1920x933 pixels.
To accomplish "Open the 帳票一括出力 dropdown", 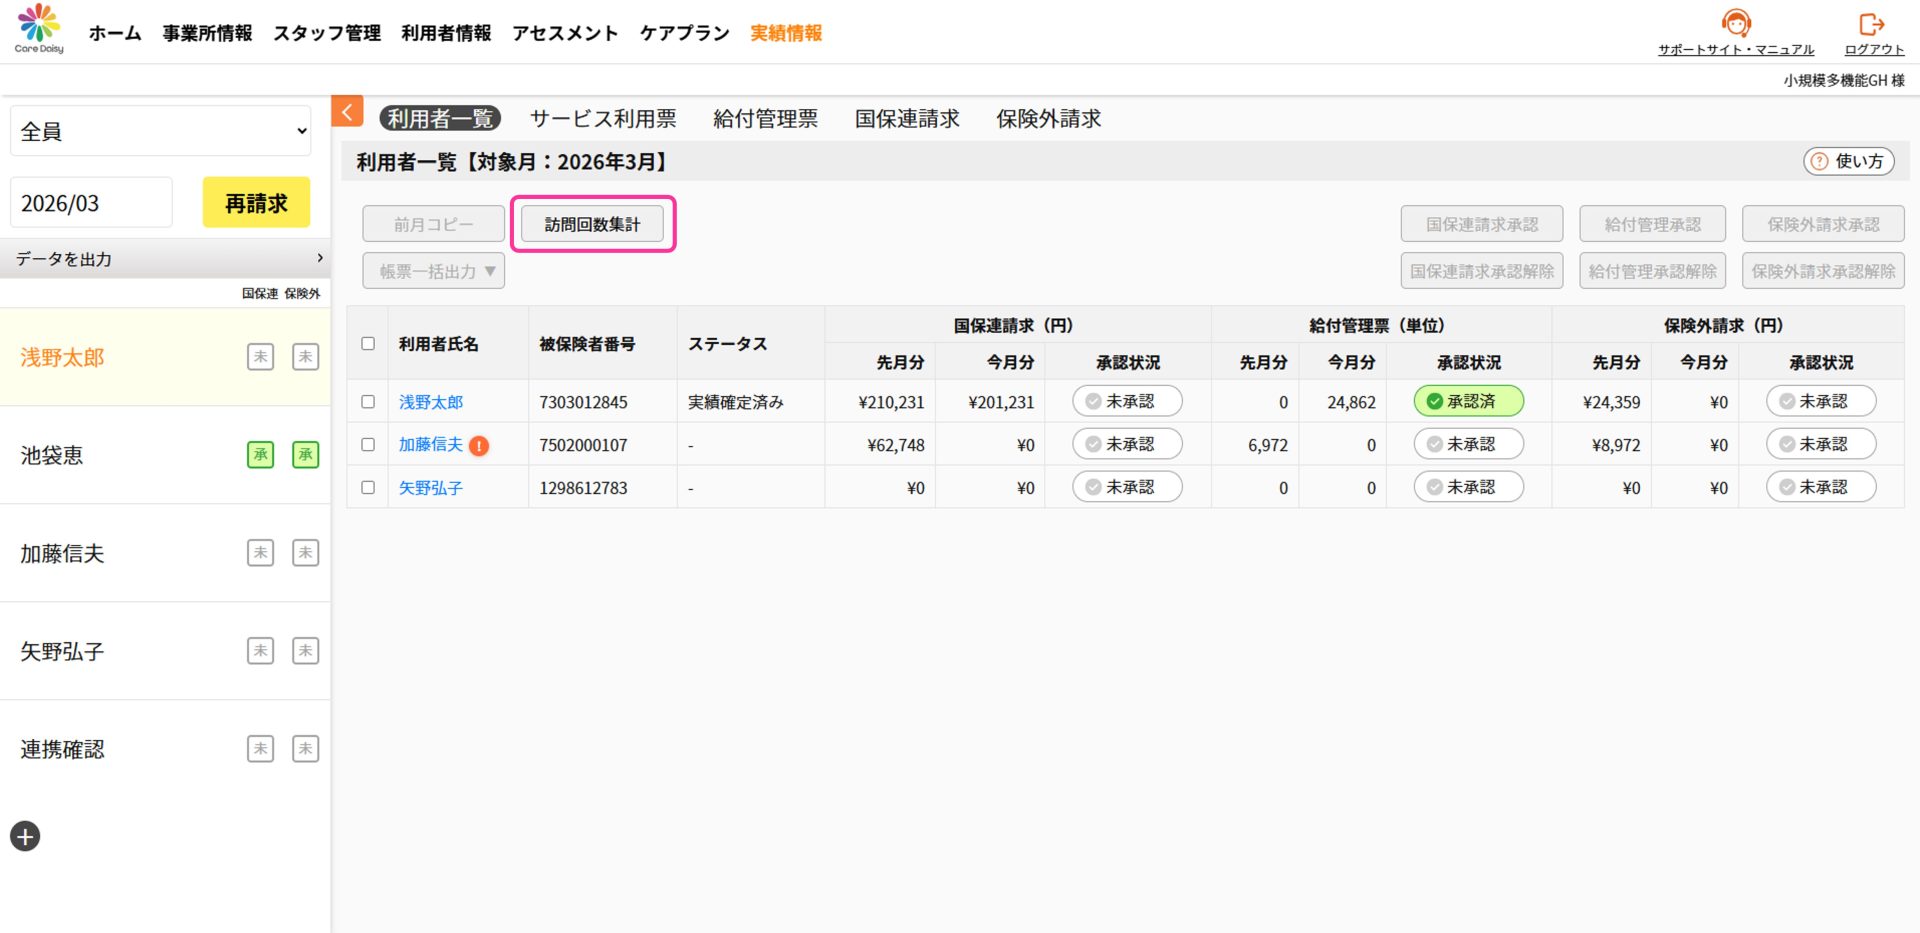I will point(433,271).
